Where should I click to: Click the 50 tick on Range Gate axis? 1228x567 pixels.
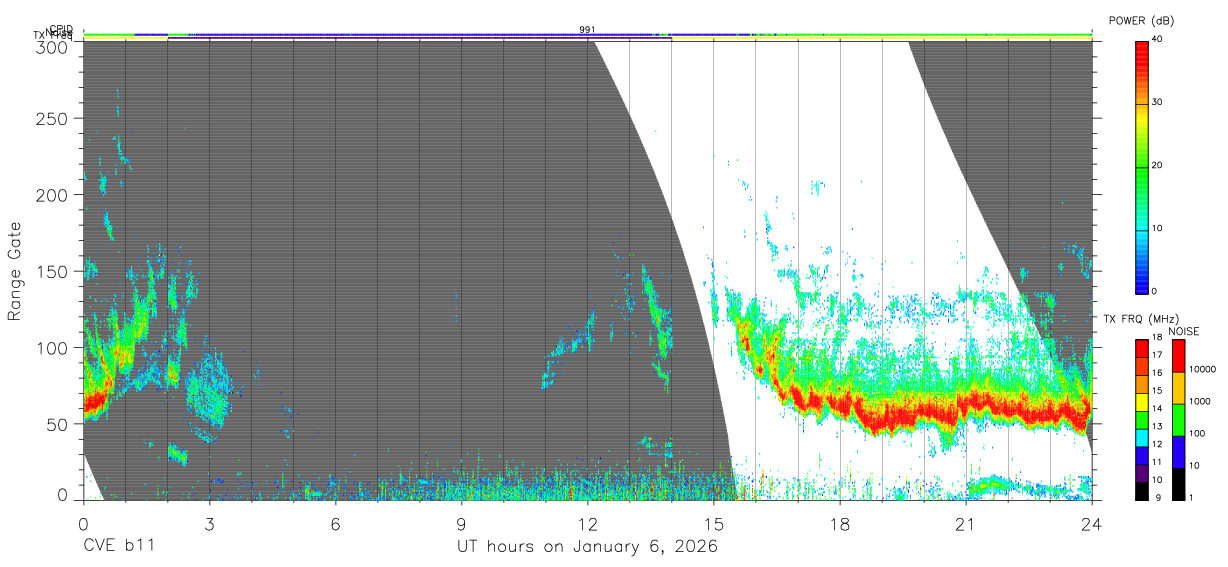(57, 424)
